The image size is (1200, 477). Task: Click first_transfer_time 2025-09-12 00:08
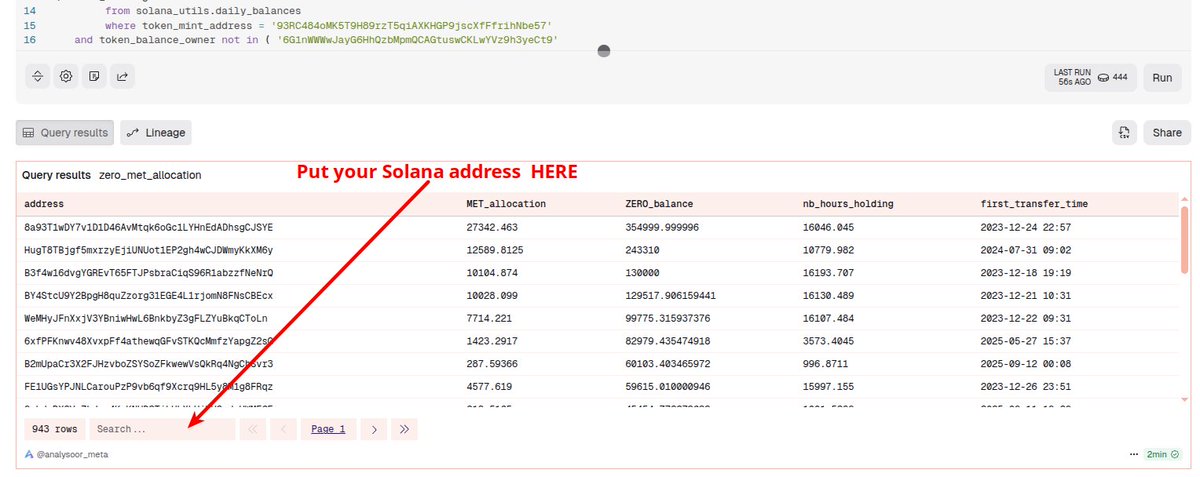[1028, 364]
